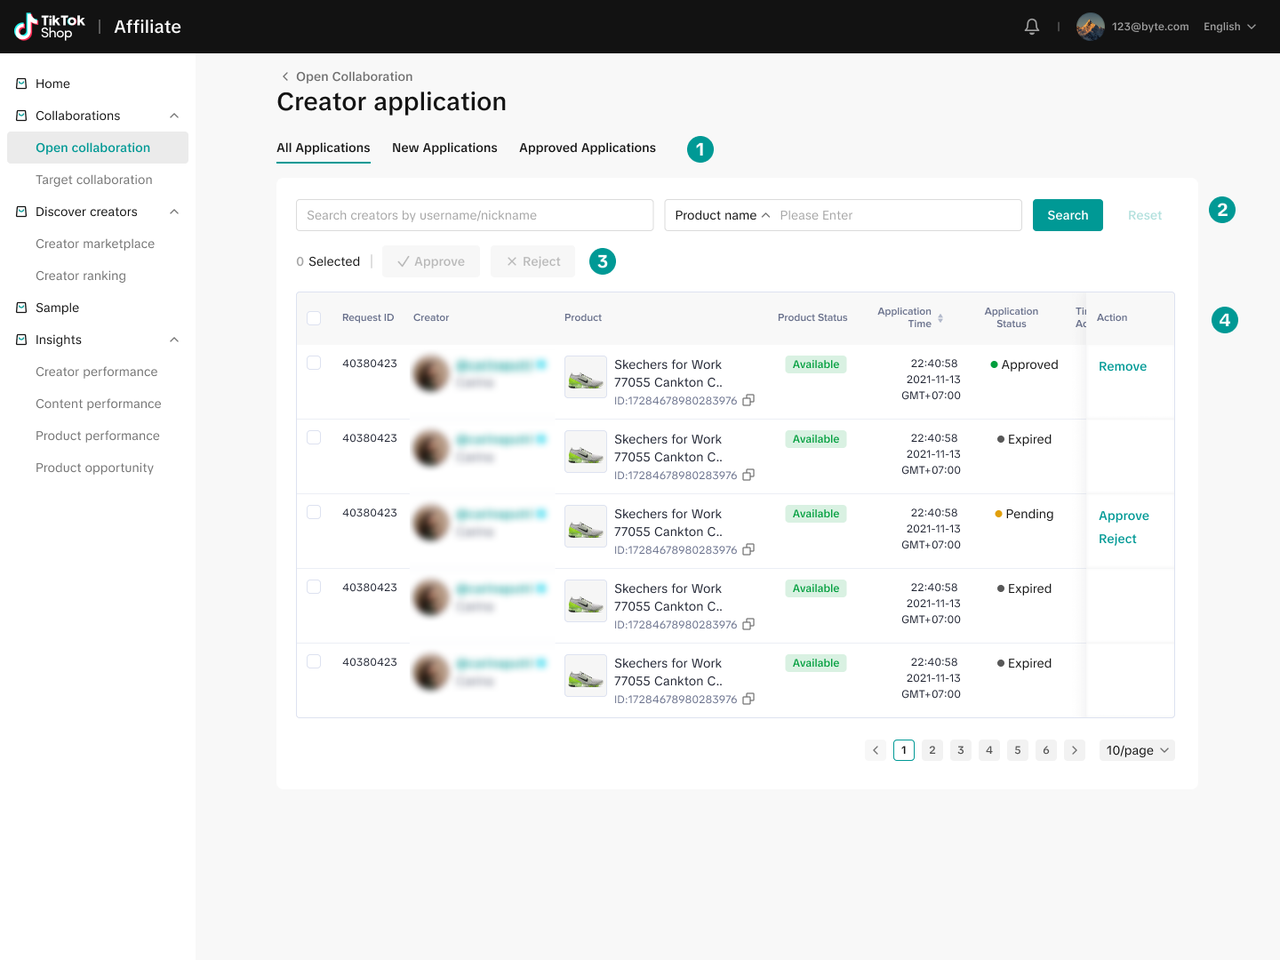This screenshot has height=960, width=1280.
Task: Open the notifications bell icon
Action: point(1032,27)
